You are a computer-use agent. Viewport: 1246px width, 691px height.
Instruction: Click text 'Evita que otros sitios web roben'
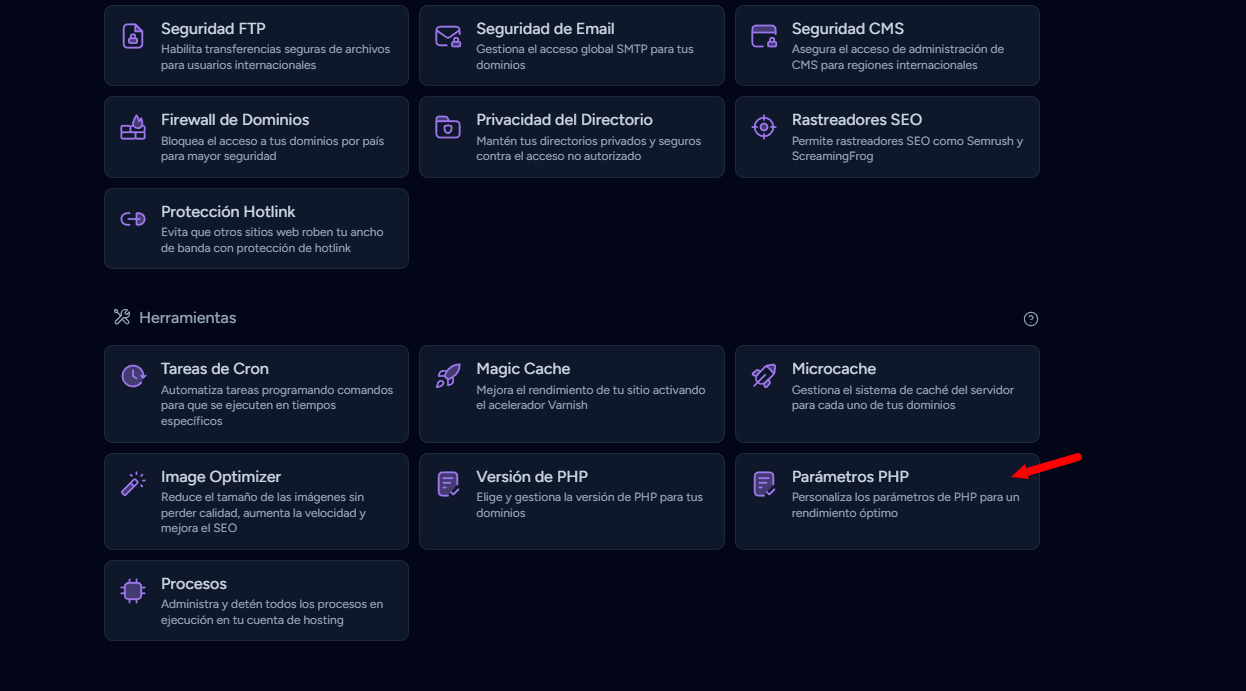[x=247, y=232]
